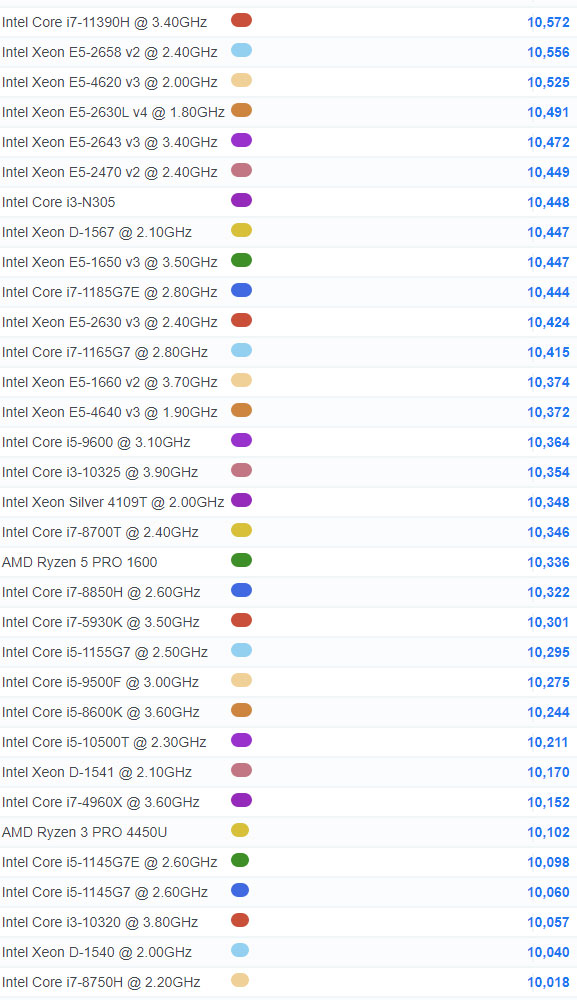Viewport: 577px width, 1000px height.
Task: Click the score 10,152
Action: tap(548, 802)
